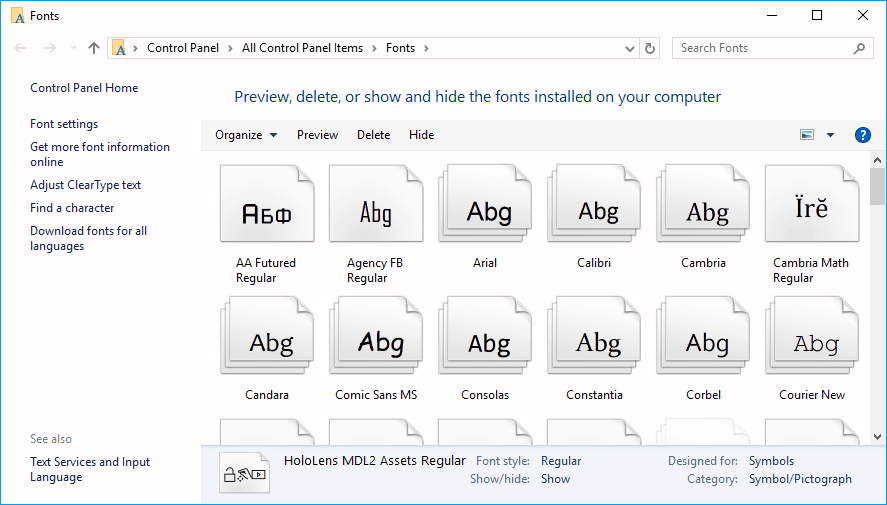This screenshot has width=887, height=505.
Task: Open Font settings link
Action: click(64, 124)
